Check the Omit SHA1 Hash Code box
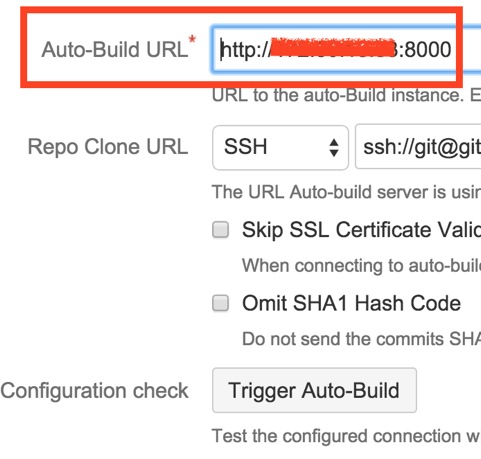This screenshot has width=481, height=459. (220, 303)
